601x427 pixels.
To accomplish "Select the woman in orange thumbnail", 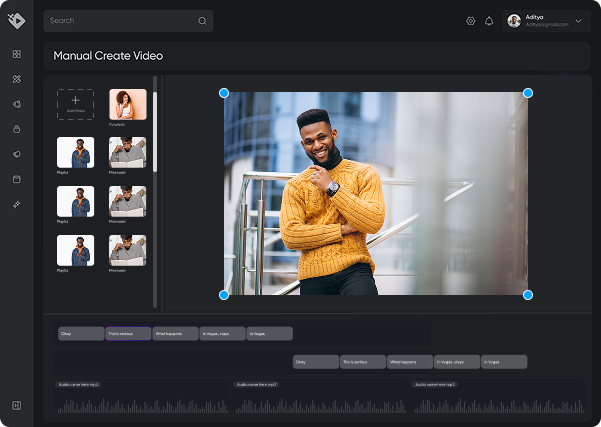I will point(127,104).
